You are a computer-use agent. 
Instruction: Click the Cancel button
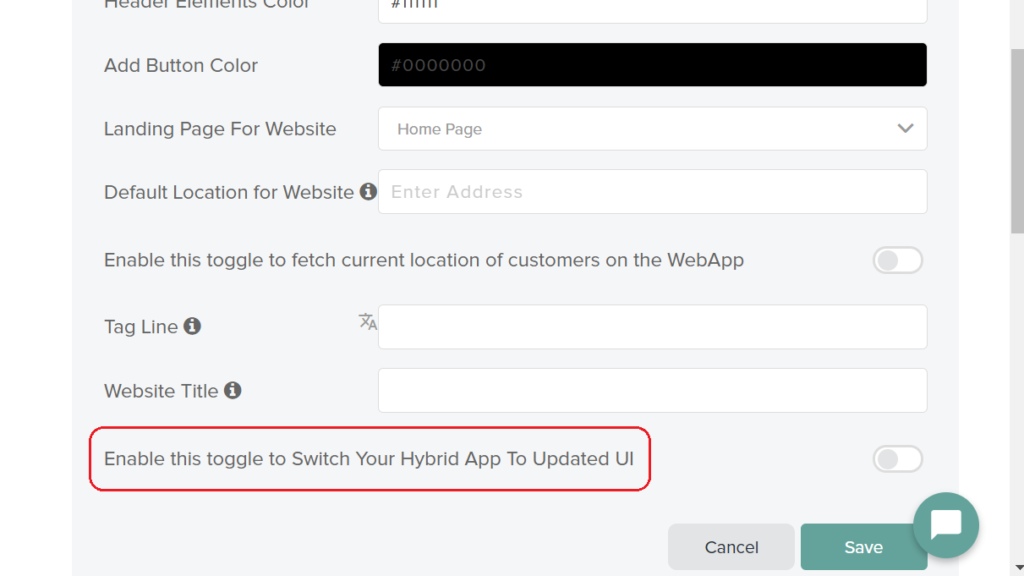tap(731, 547)
